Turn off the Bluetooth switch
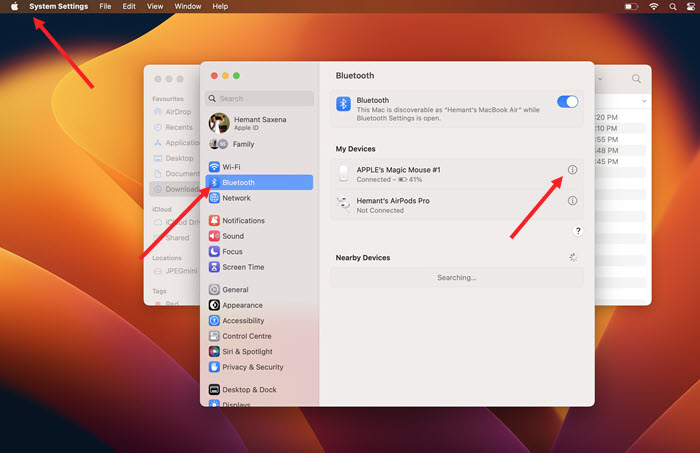The height and width of the screenshot is (453, 700). click(567, 102)
